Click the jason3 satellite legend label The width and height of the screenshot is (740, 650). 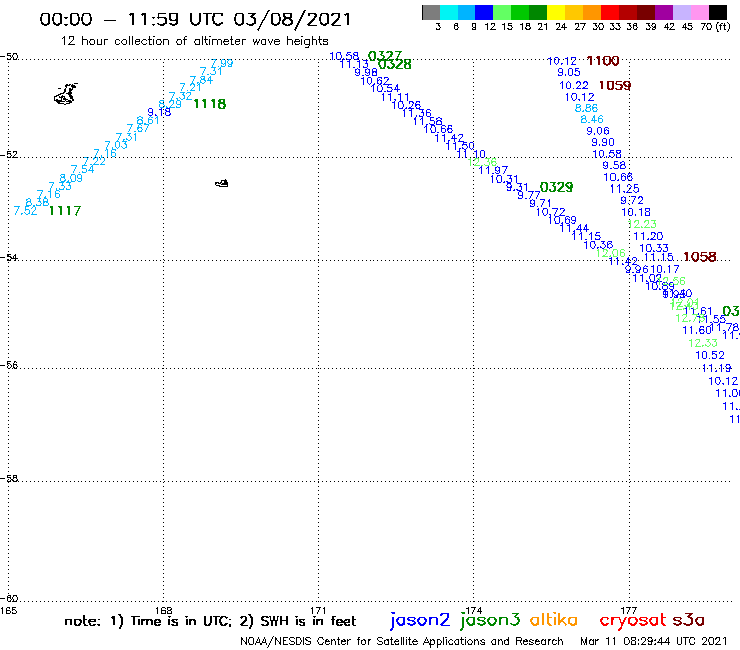tap(490, 621)
